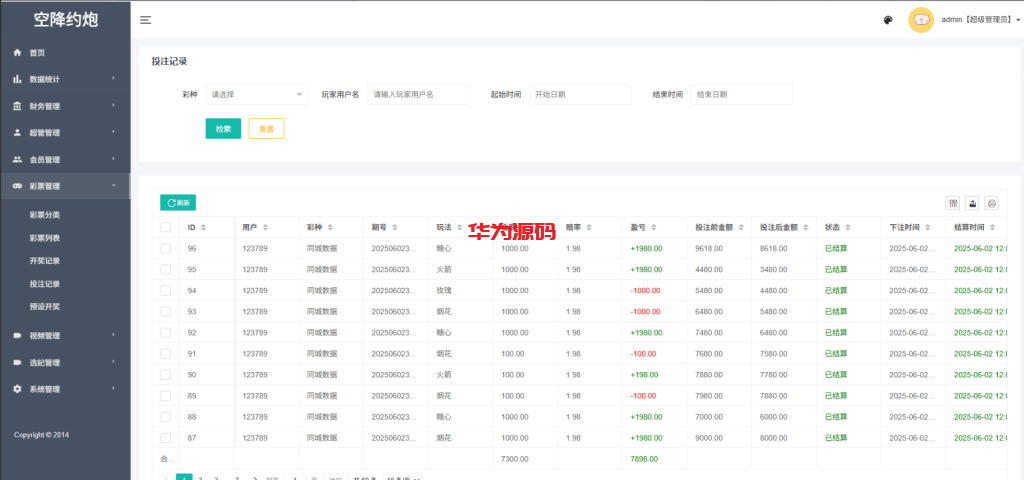
Task: Click the +198.00 profit value in row 90
Action: (x=645, y=375)
